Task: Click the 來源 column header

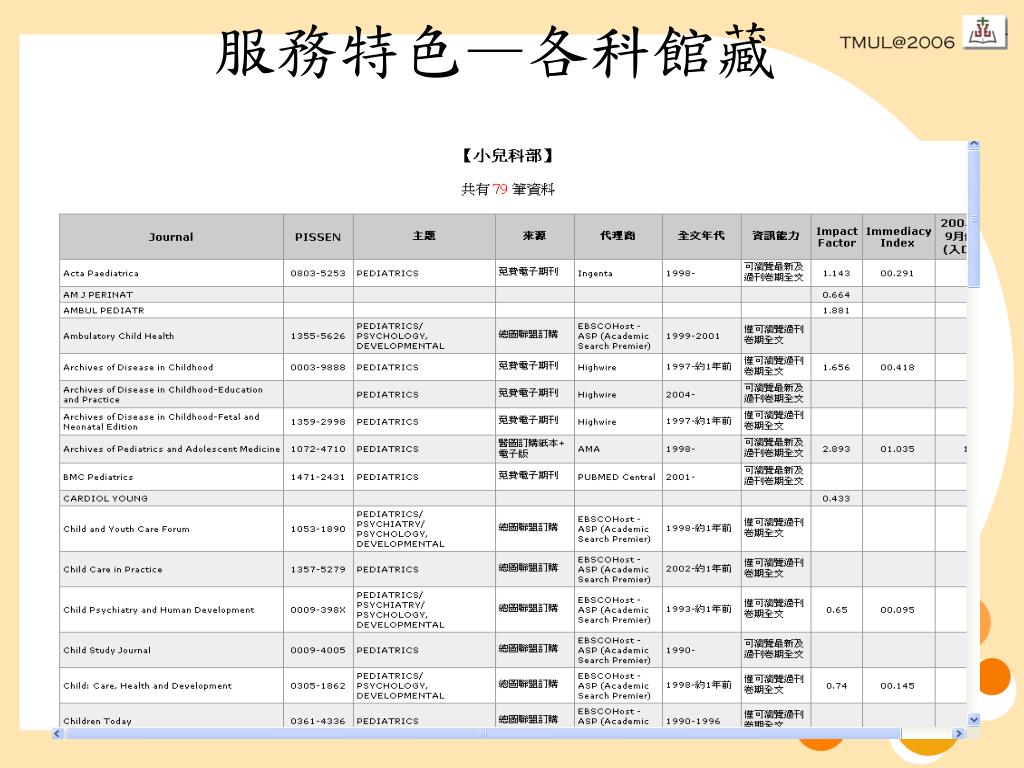Action: tap(534, 236)
